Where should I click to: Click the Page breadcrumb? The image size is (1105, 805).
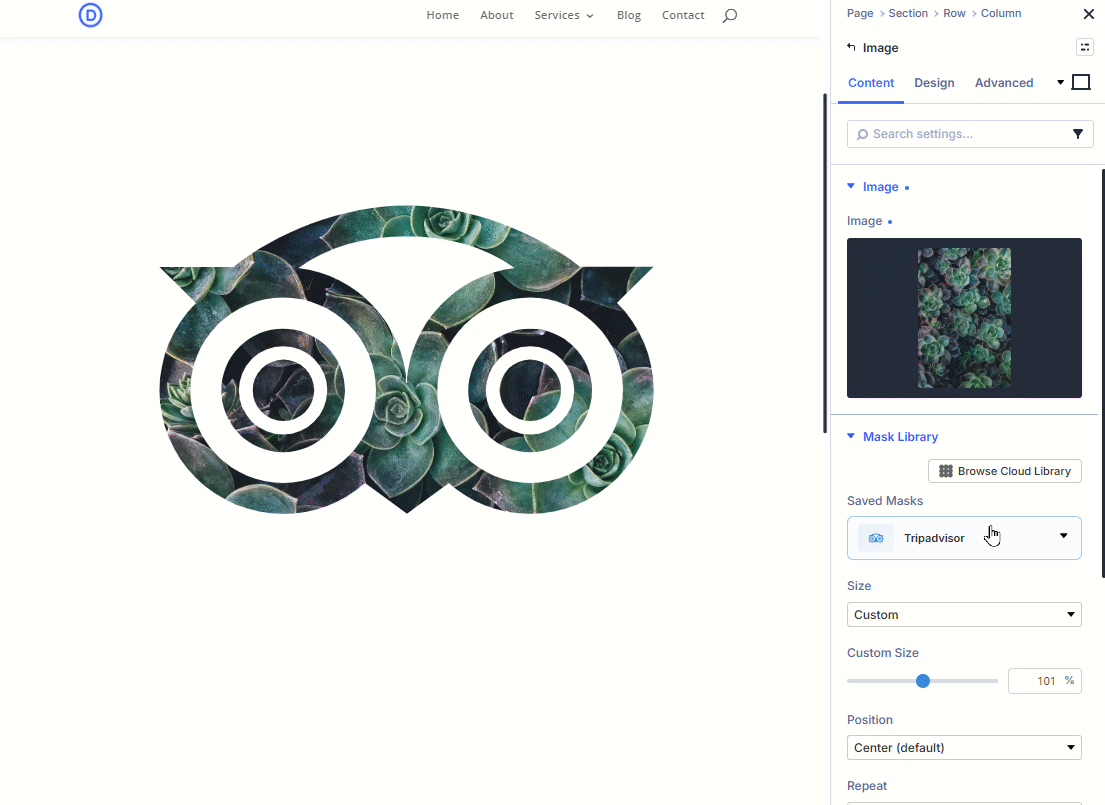click(860, 13)
